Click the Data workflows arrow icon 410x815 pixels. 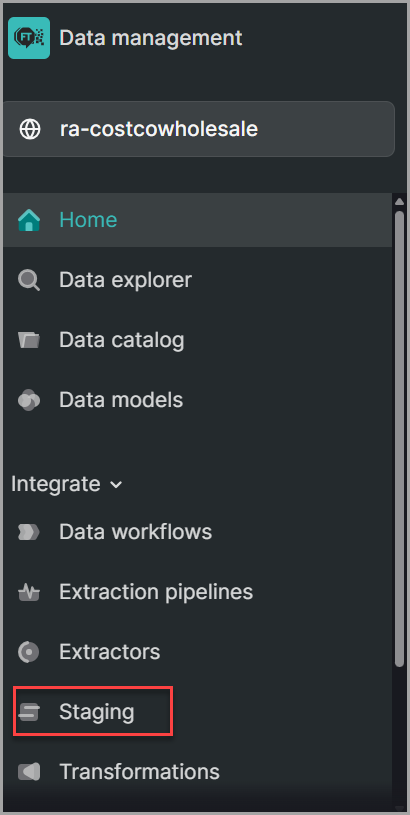[x=29, y=532]
